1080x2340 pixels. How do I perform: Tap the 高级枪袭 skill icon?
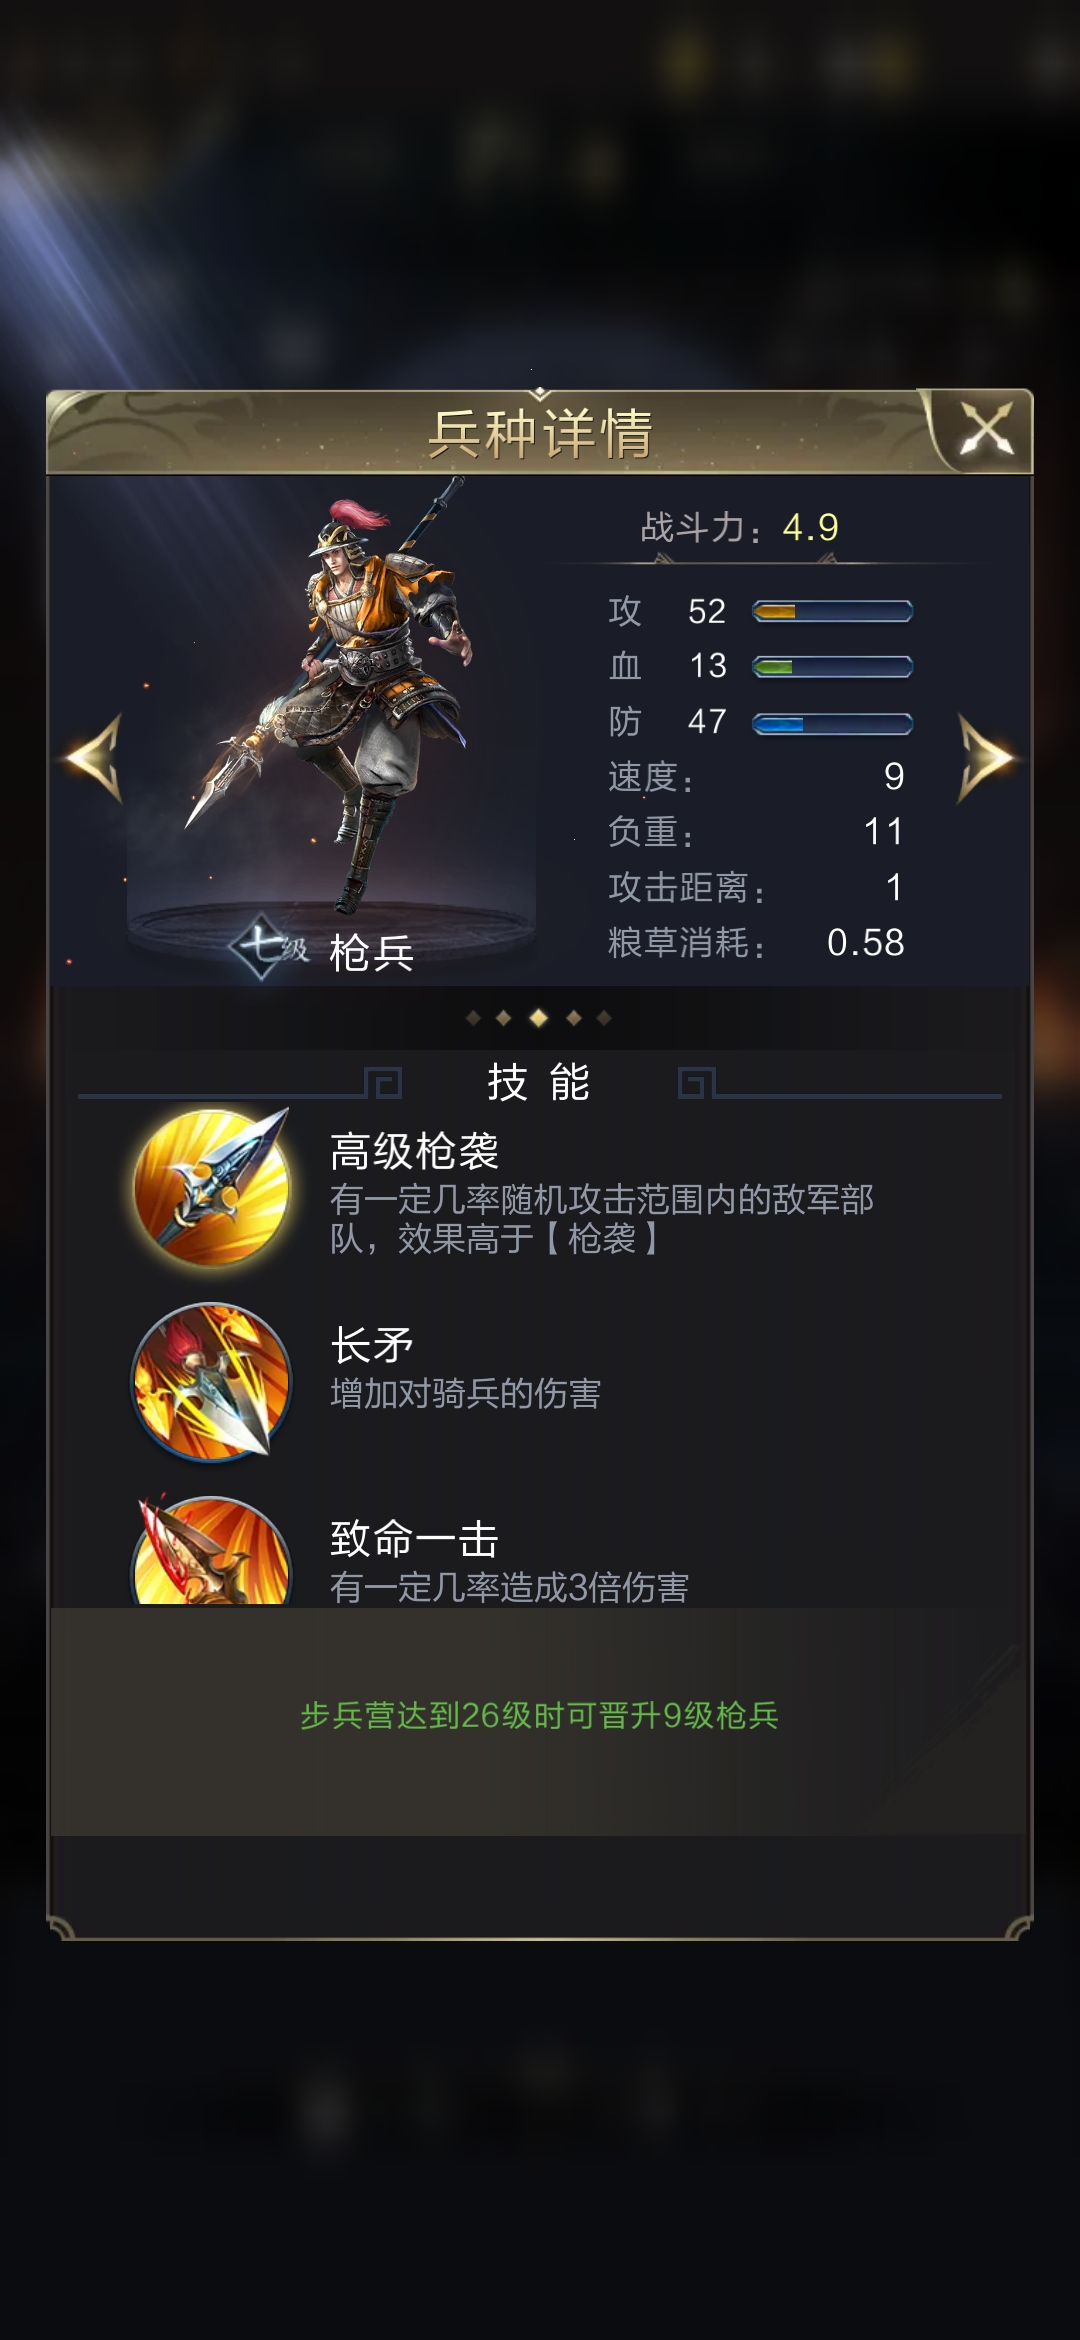click(213, 1187)
